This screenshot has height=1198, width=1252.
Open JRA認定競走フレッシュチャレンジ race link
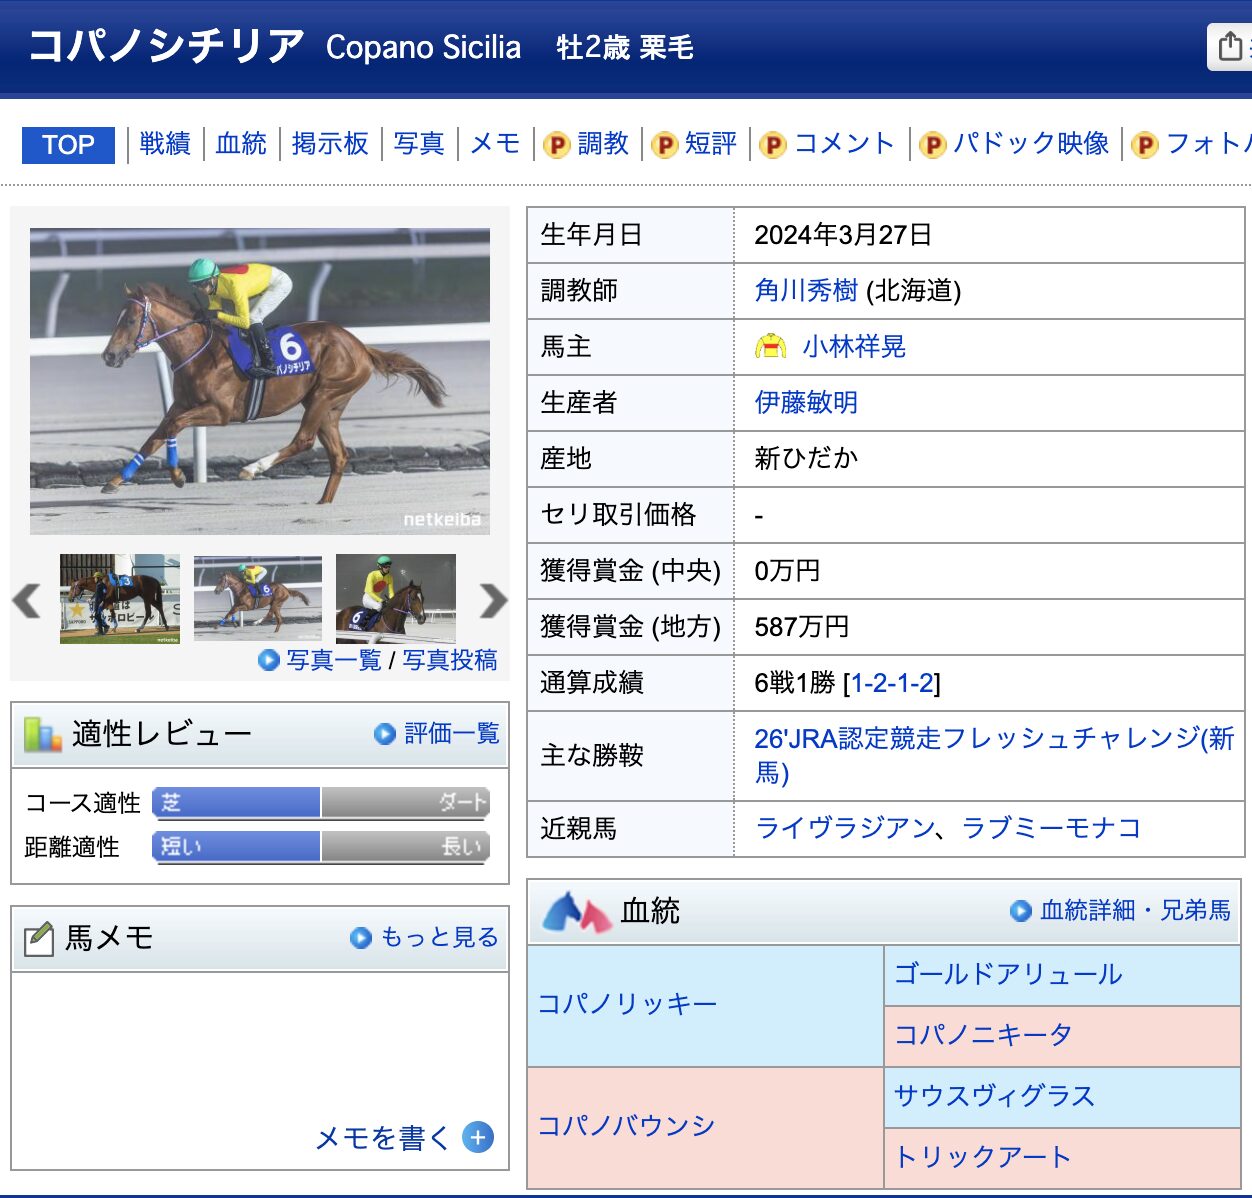(994, 755)
